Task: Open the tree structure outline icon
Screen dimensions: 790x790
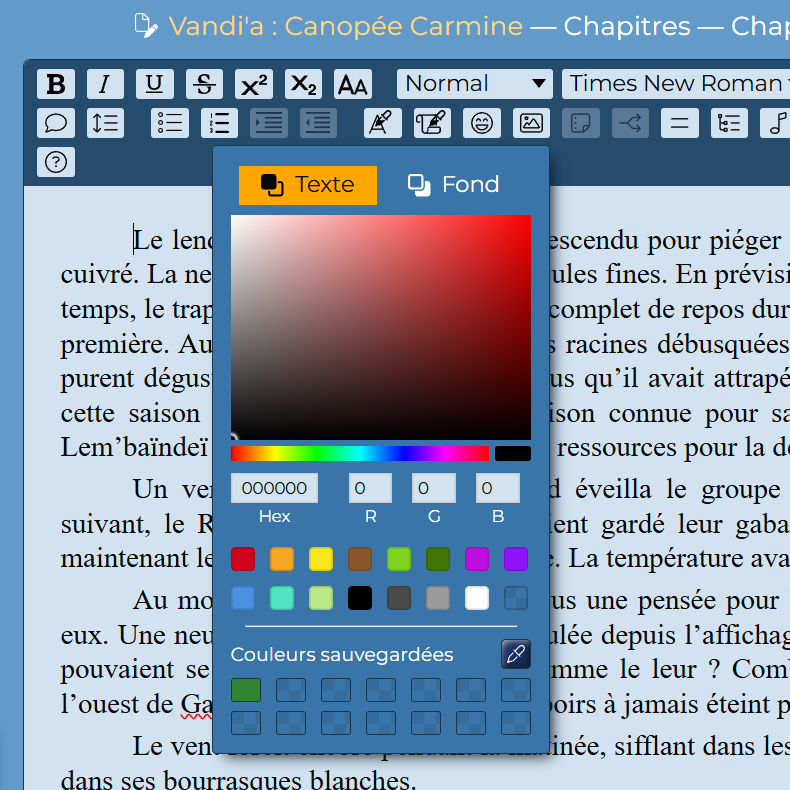Action: tap(729, 123)
